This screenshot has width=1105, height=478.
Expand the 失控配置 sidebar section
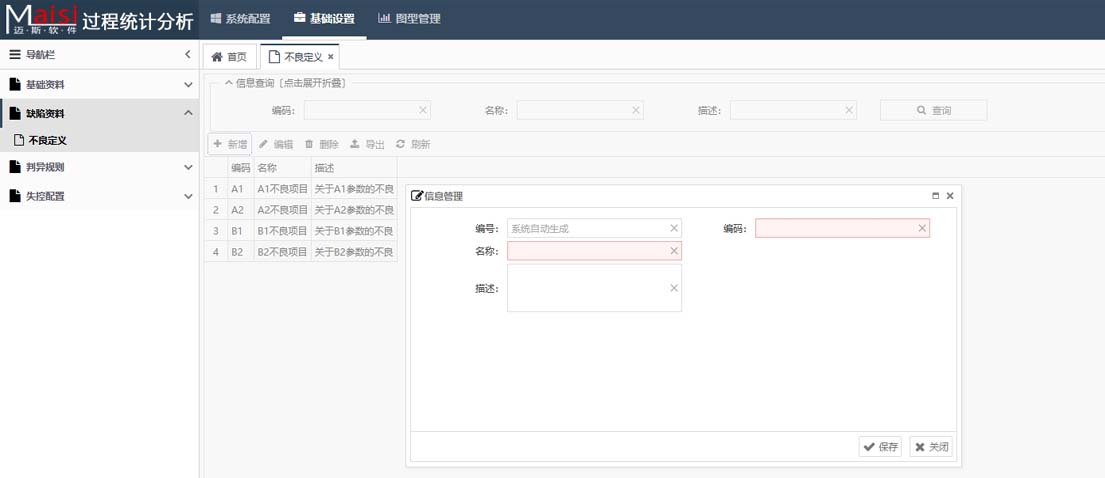pyautogui.click(x=188, y=196)
